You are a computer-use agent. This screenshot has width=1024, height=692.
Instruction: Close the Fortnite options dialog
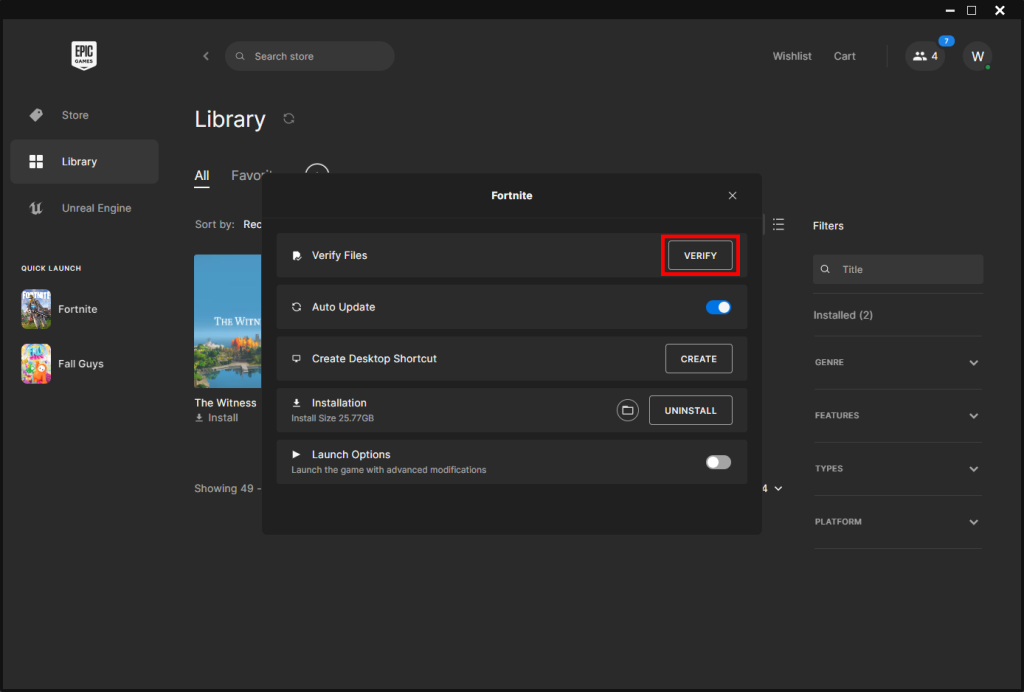(x=732, y=195)
